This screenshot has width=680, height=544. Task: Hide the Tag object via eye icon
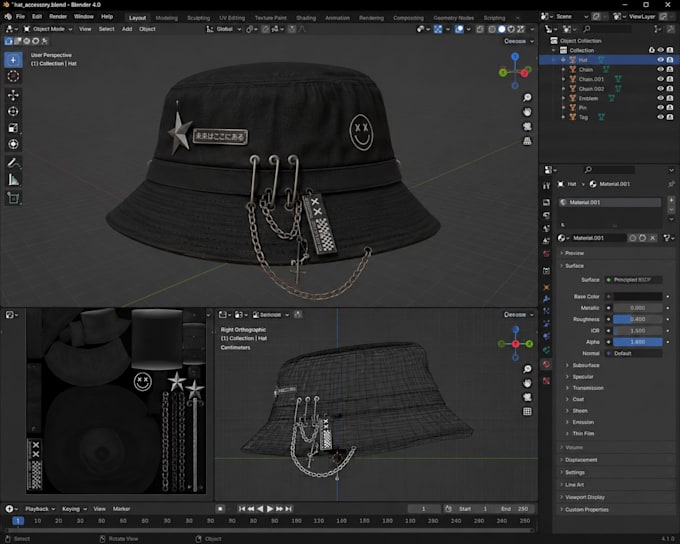[660, 117]
